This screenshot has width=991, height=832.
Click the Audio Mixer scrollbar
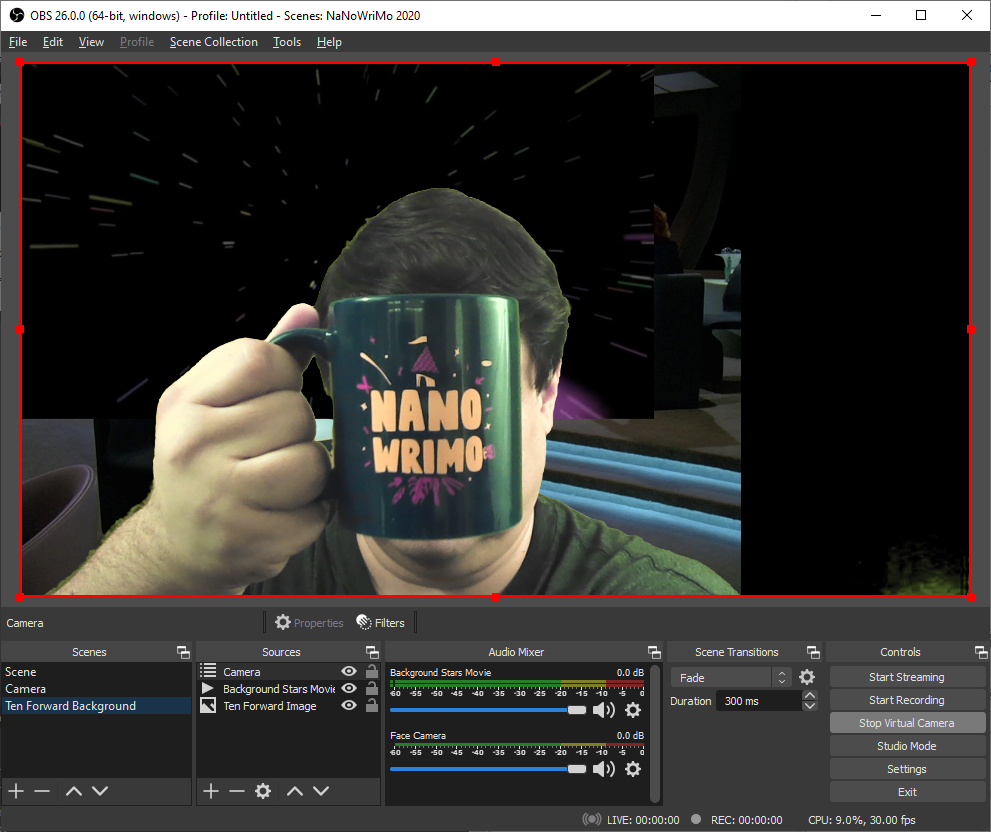click(655, 733)
